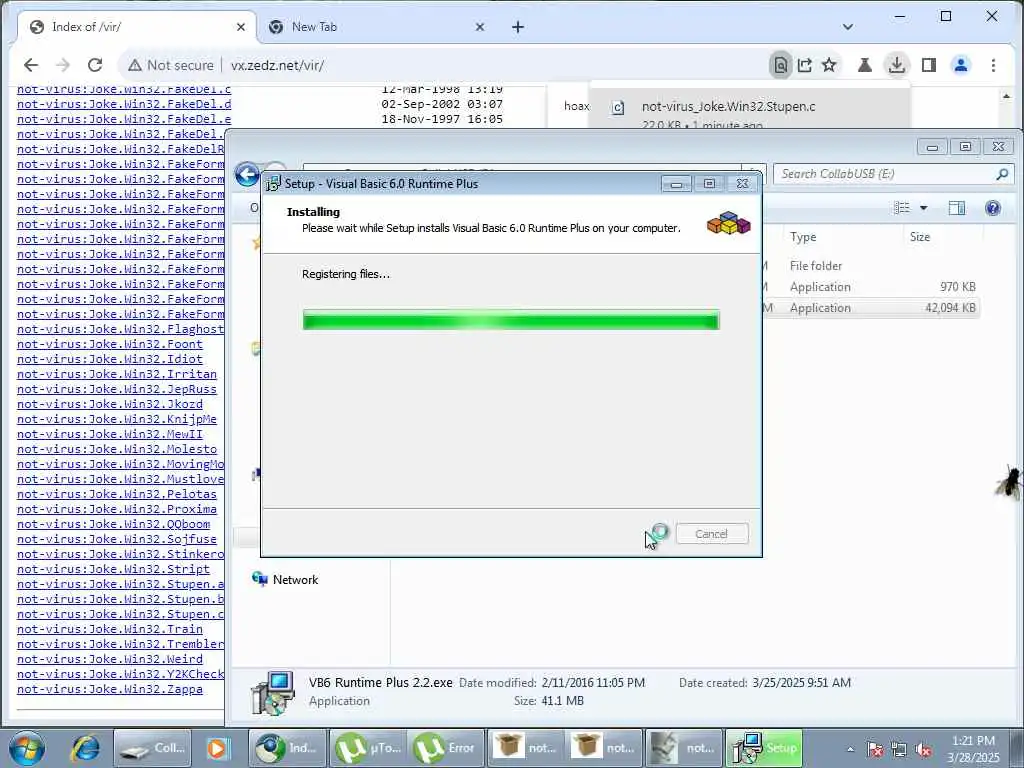The image size is (1024, 768).
Task: Switch to Chrome Ind... taskbar item
Action: [x=287, y=748]
